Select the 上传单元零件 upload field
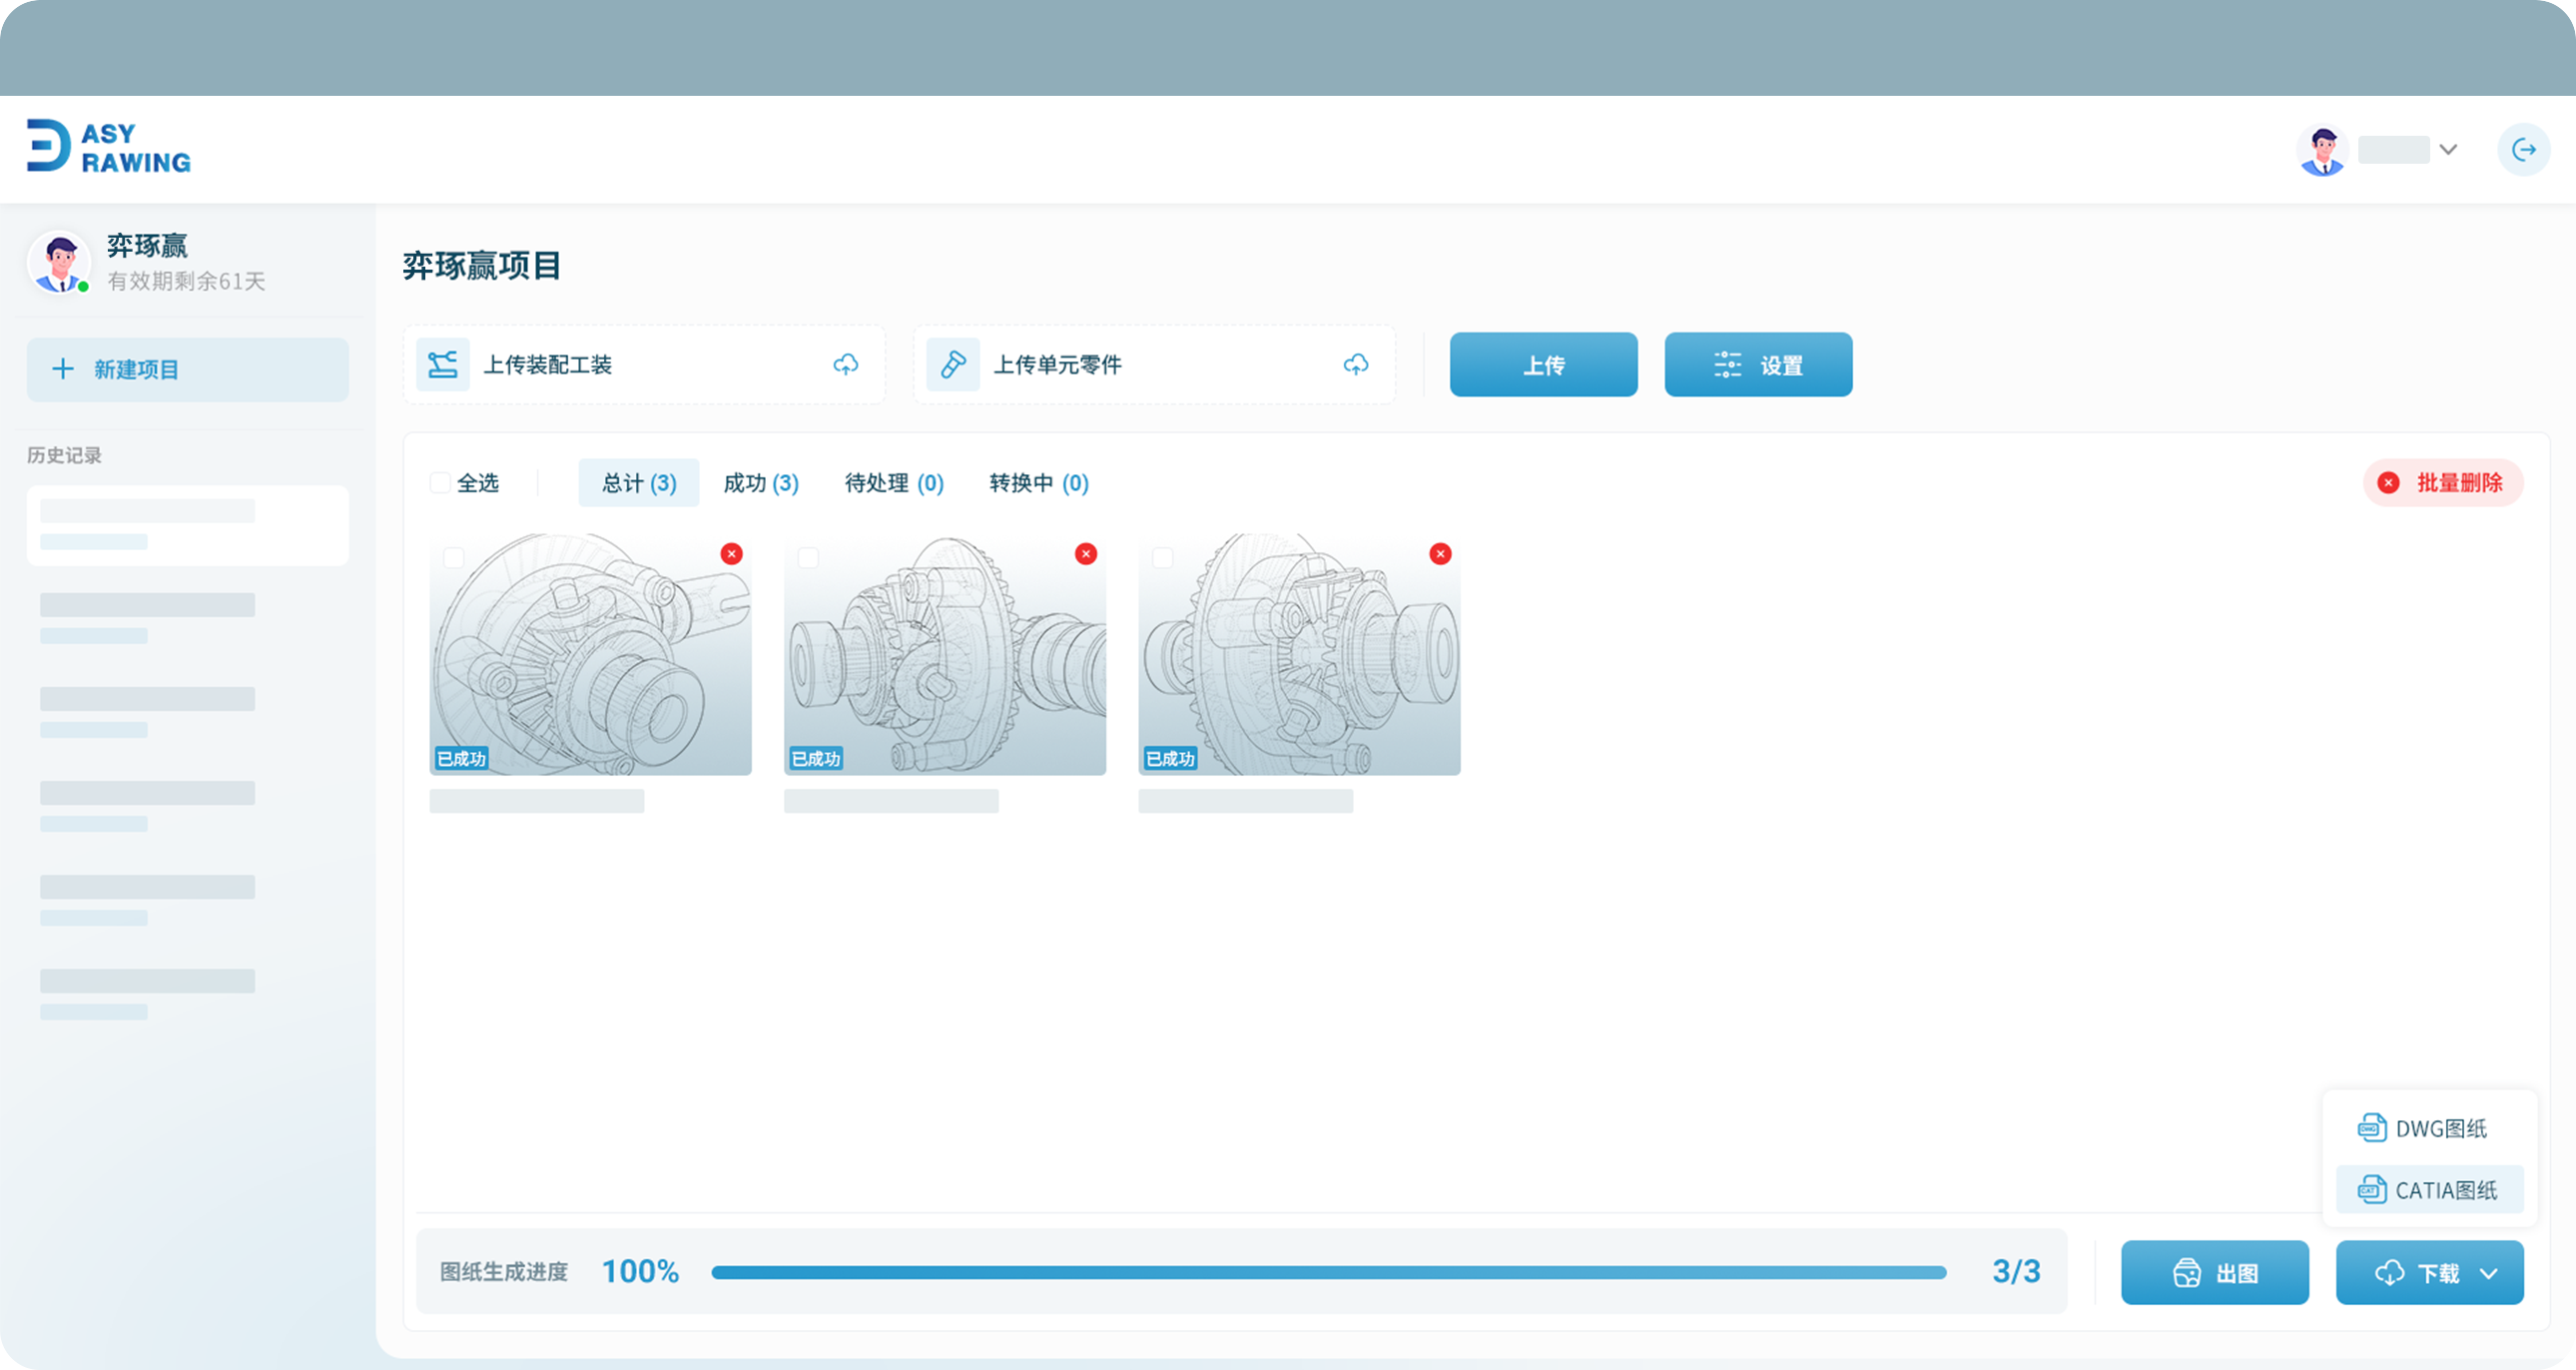Image resolution: width=2576 pixels, height=1370 pixels. (x=1155, y=364)
